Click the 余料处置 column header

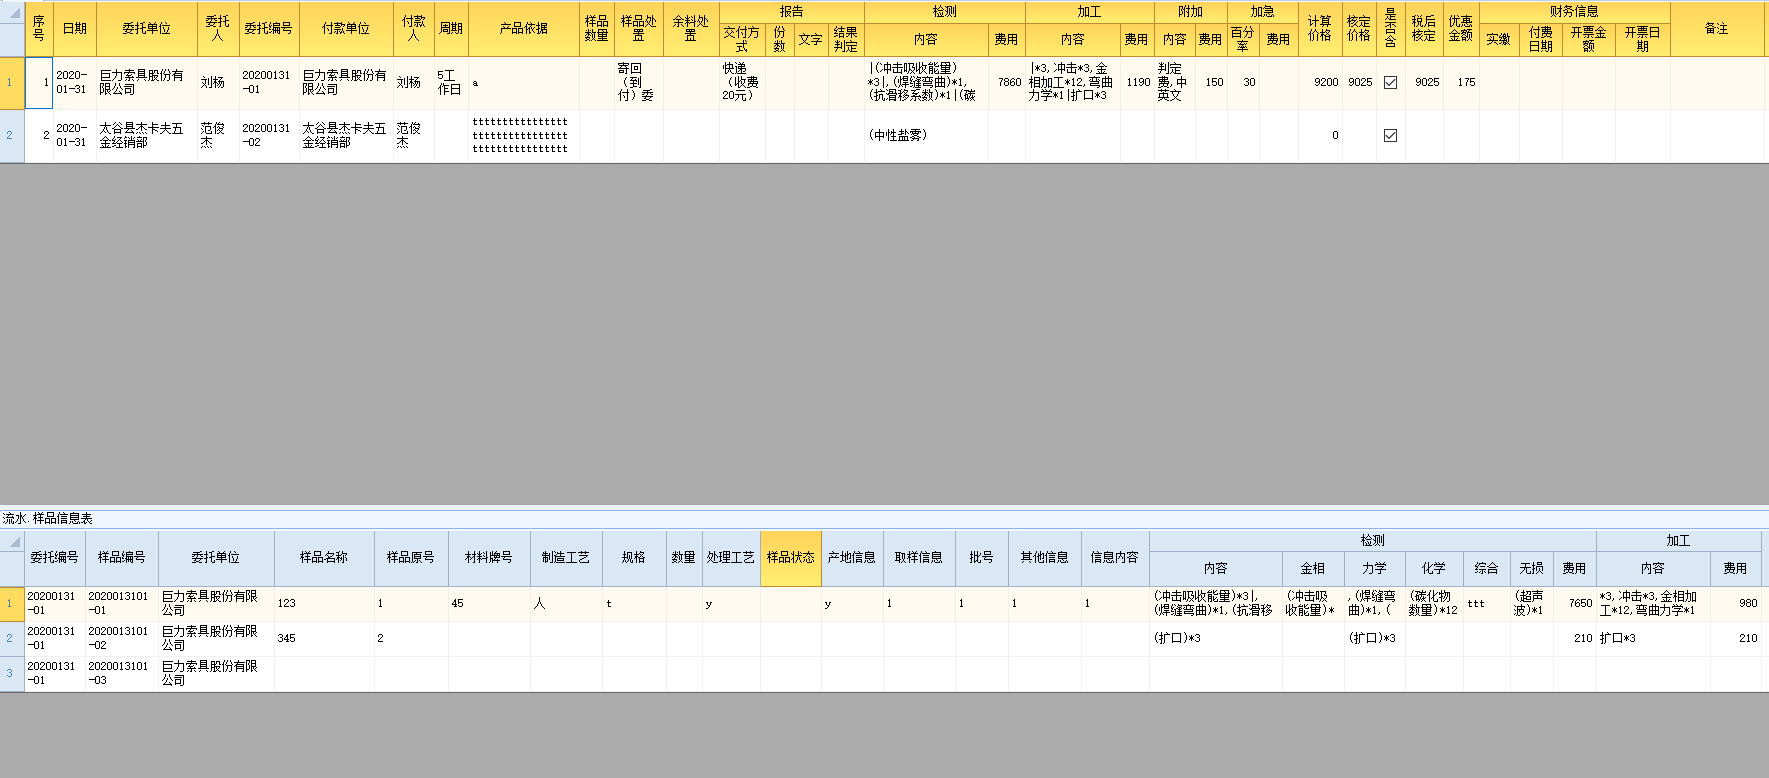coord(691,28)
